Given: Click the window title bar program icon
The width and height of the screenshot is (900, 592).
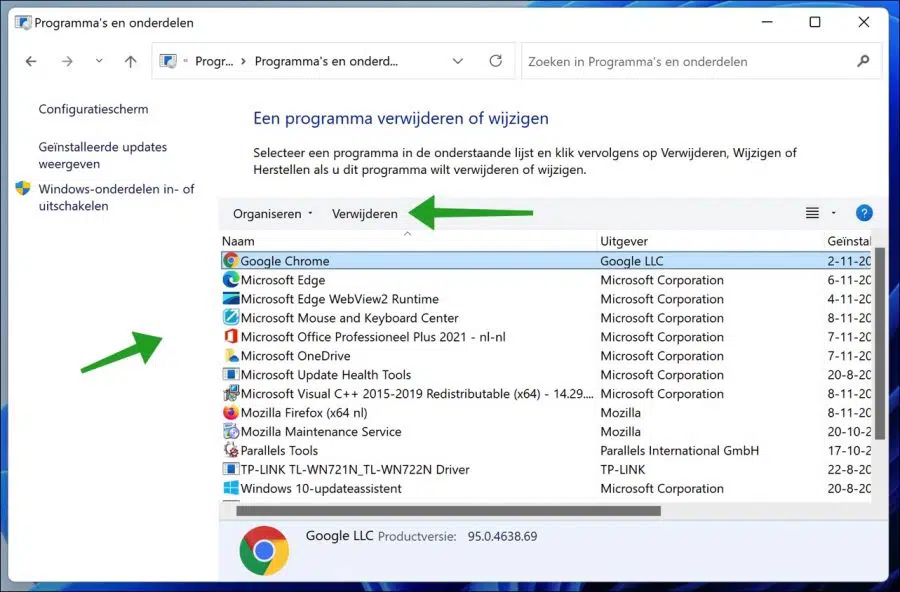Looking at the screenshot, I should pyautogui.click(x=23, y=22).
